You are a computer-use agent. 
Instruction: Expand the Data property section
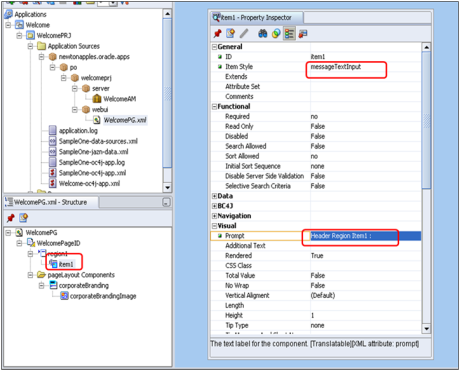click(x=215, y=196)
